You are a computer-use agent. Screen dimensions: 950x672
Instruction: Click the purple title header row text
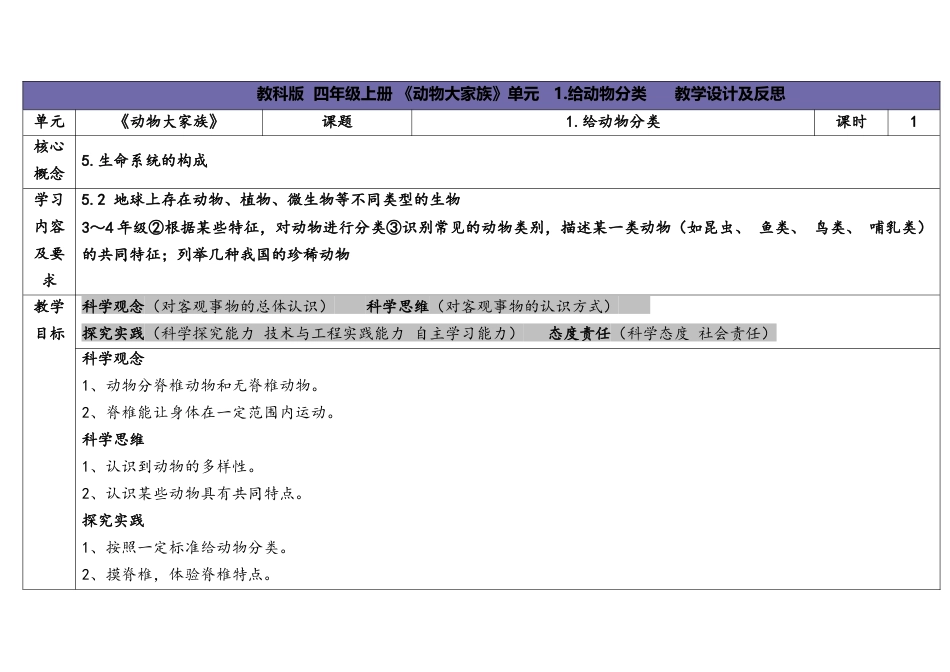[x=520, y=94]
